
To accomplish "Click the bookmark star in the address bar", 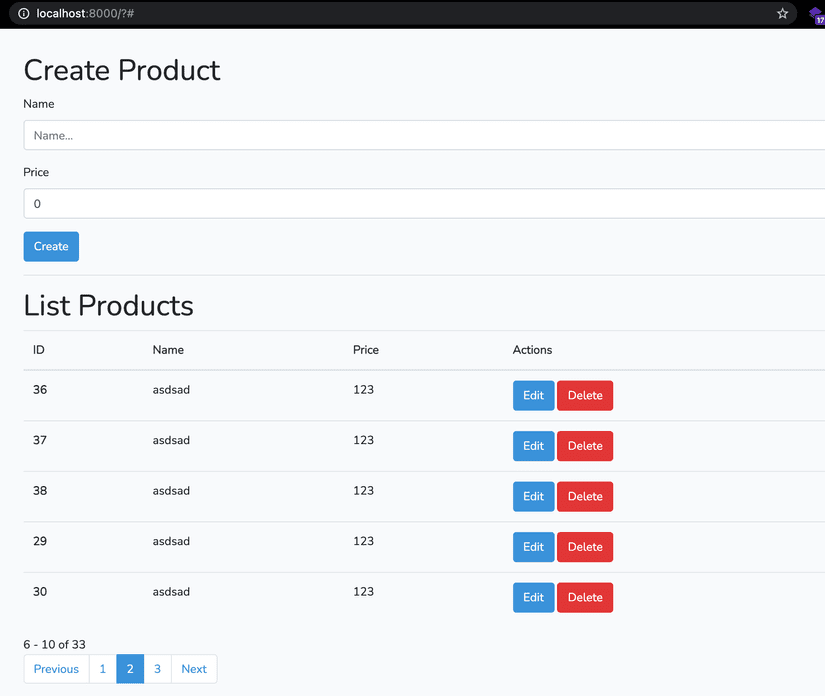I will 782,14.
